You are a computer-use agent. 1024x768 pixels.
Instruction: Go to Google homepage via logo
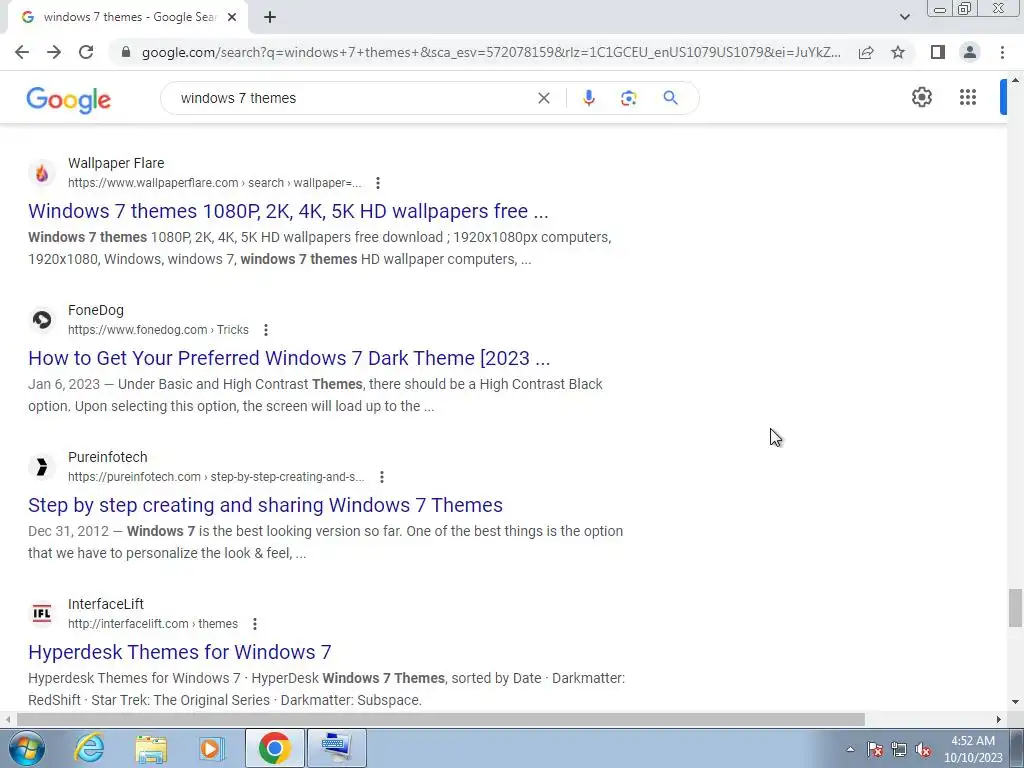coord(69,99)
